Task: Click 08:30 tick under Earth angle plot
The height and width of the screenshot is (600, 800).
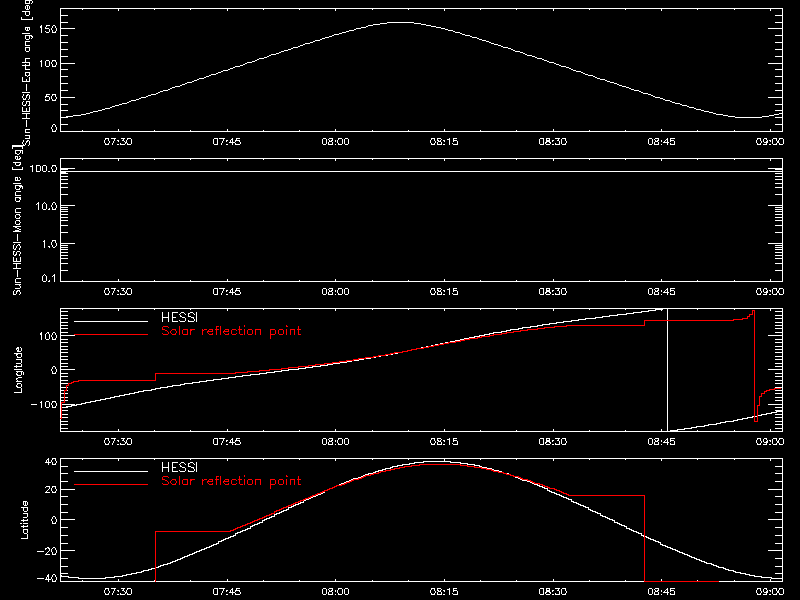Action: pyautogui.click(x=553, y=141)
